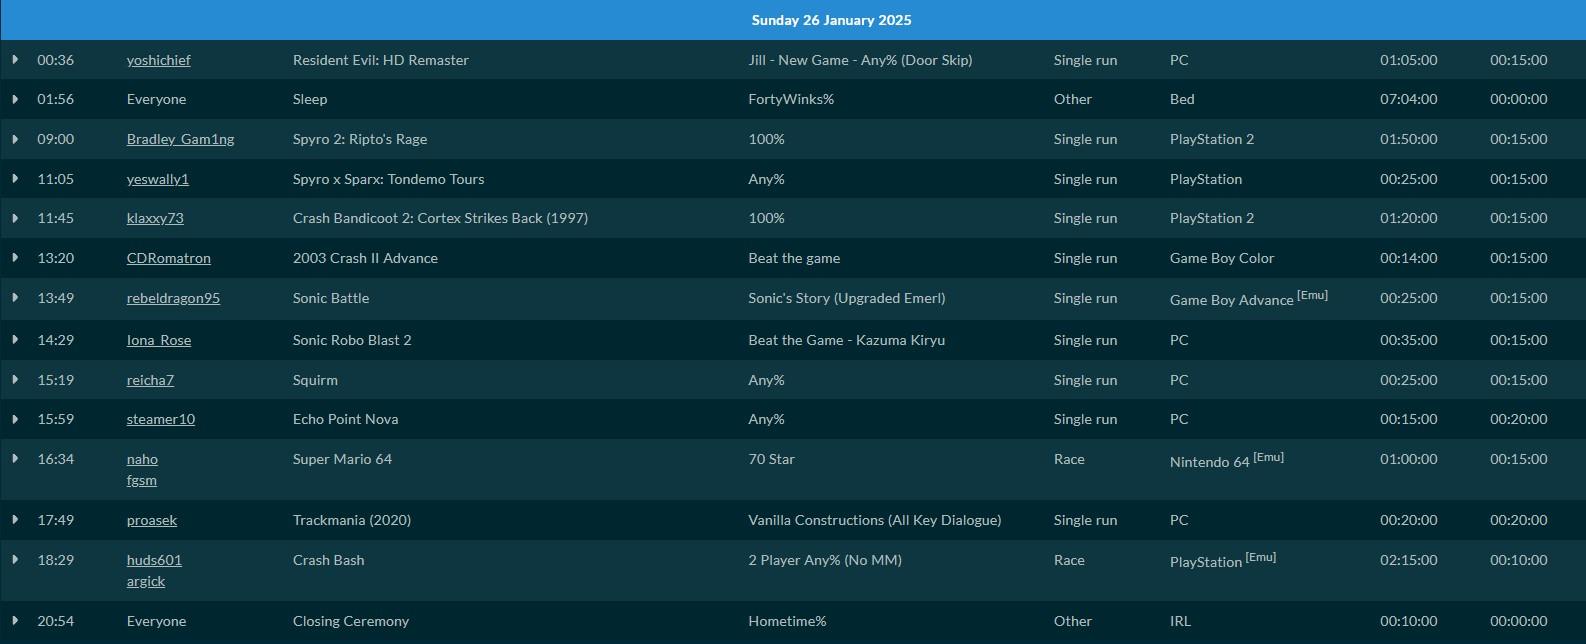Click the Game Boy Advance platform cell
The width and height of the screenshot is (1586, 644).
(1249, 298)
